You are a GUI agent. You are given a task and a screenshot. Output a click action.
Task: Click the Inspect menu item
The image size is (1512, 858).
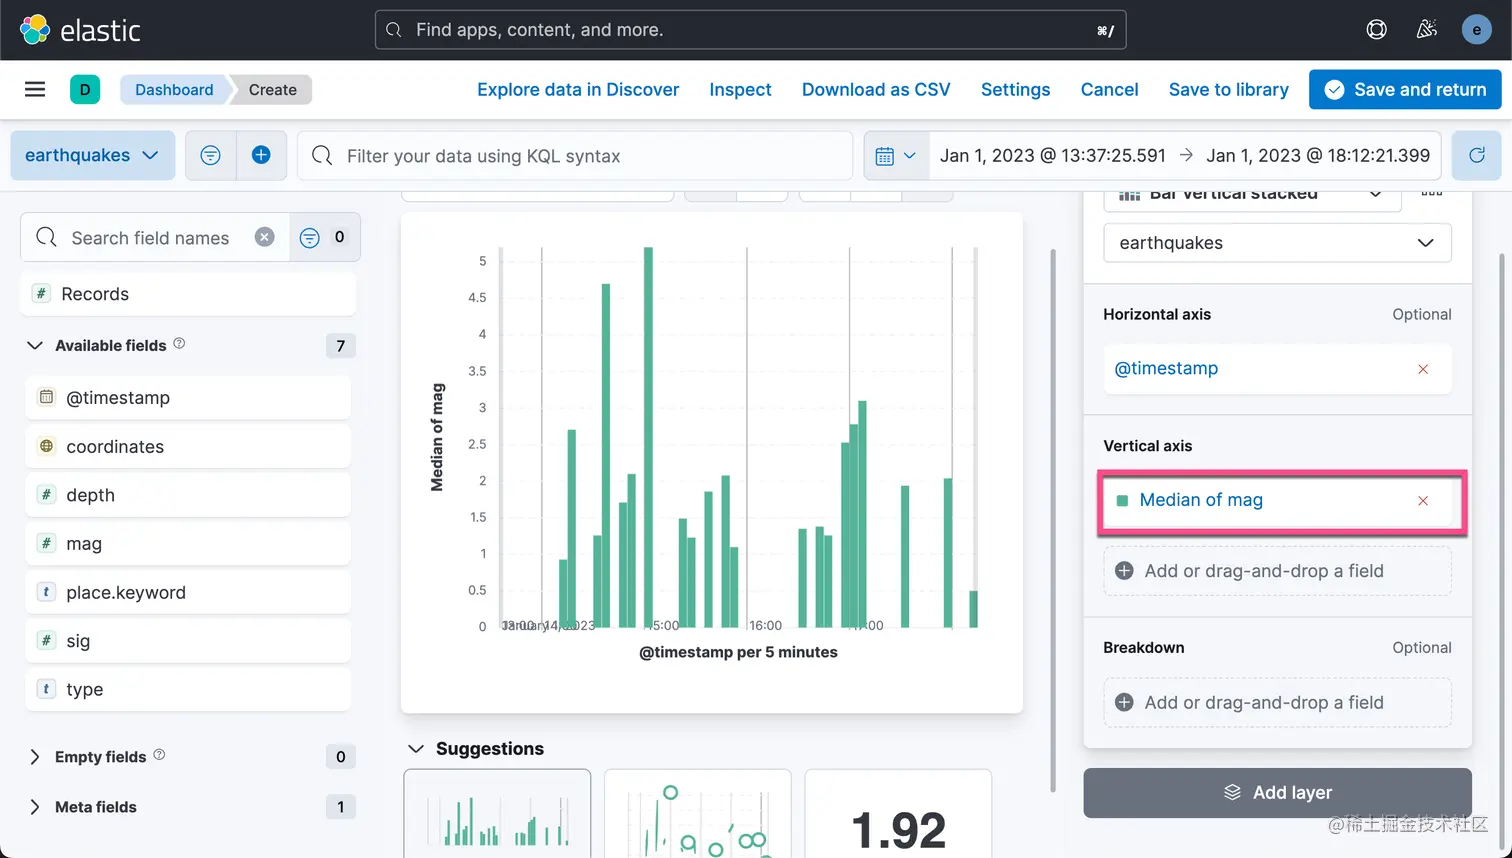click(x=740, y=89)
